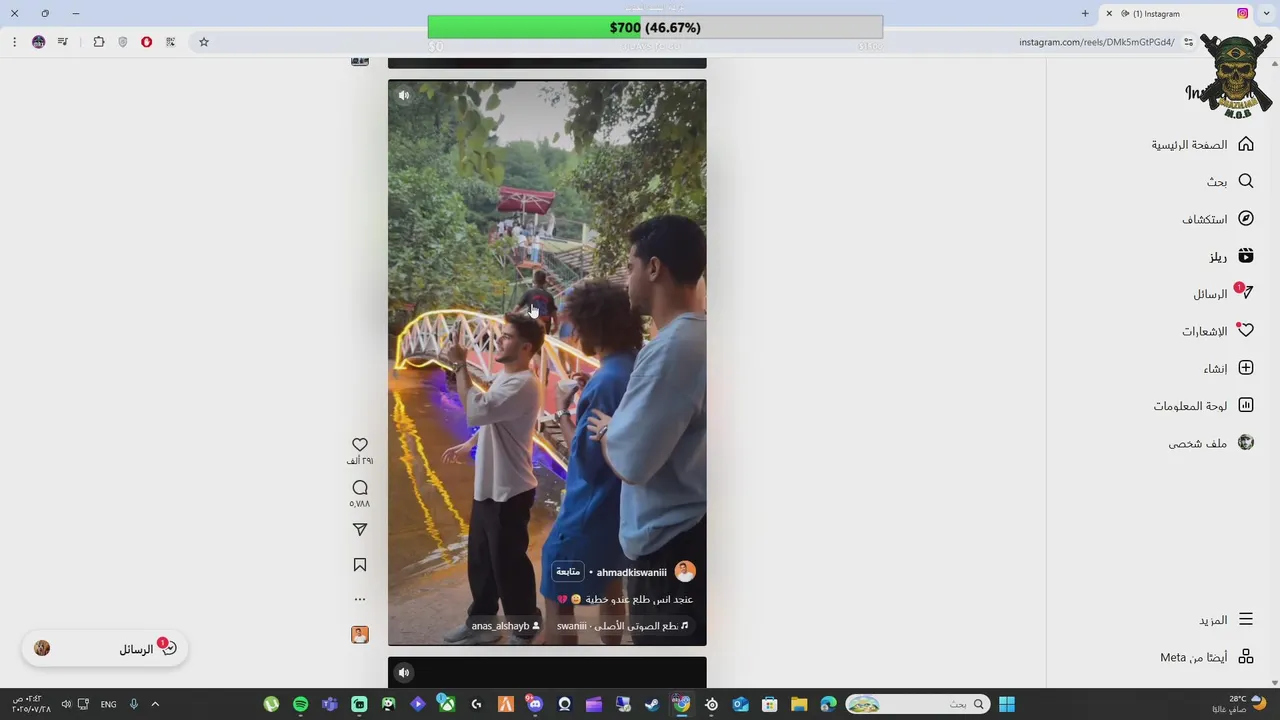1280x720 pixels.
Task: Open Also from Meta أيضًا من Meta
Action: click(x=1206, y=657)
